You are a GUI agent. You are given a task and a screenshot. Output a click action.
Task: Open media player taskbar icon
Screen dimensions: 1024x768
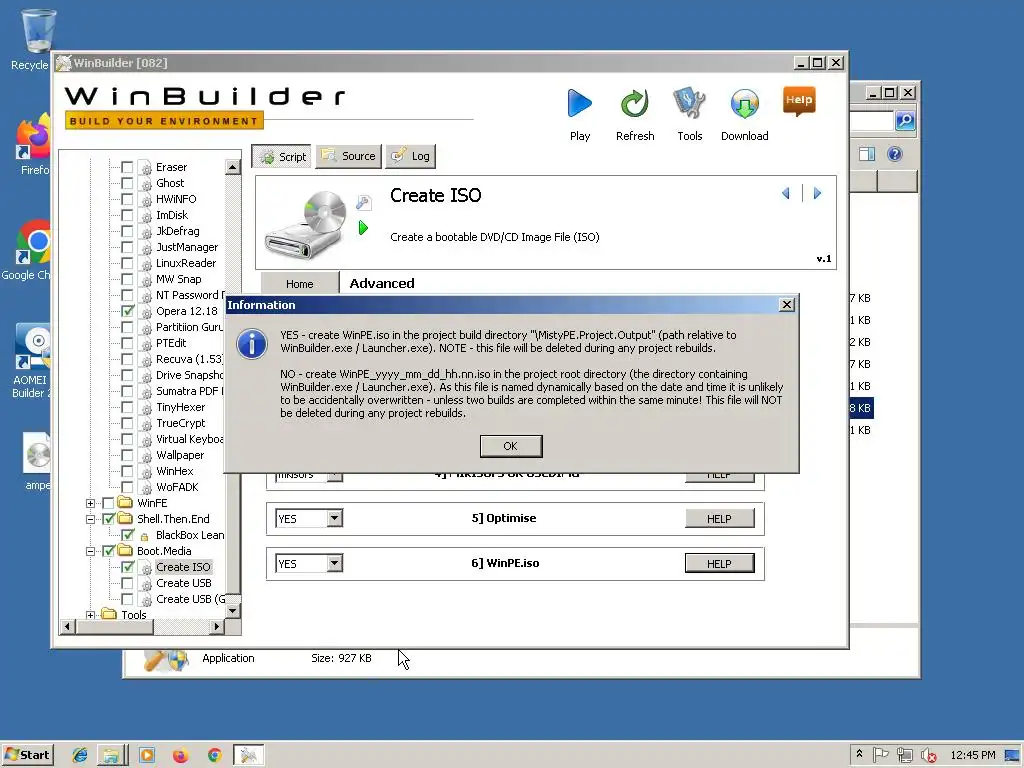(147, 755)
